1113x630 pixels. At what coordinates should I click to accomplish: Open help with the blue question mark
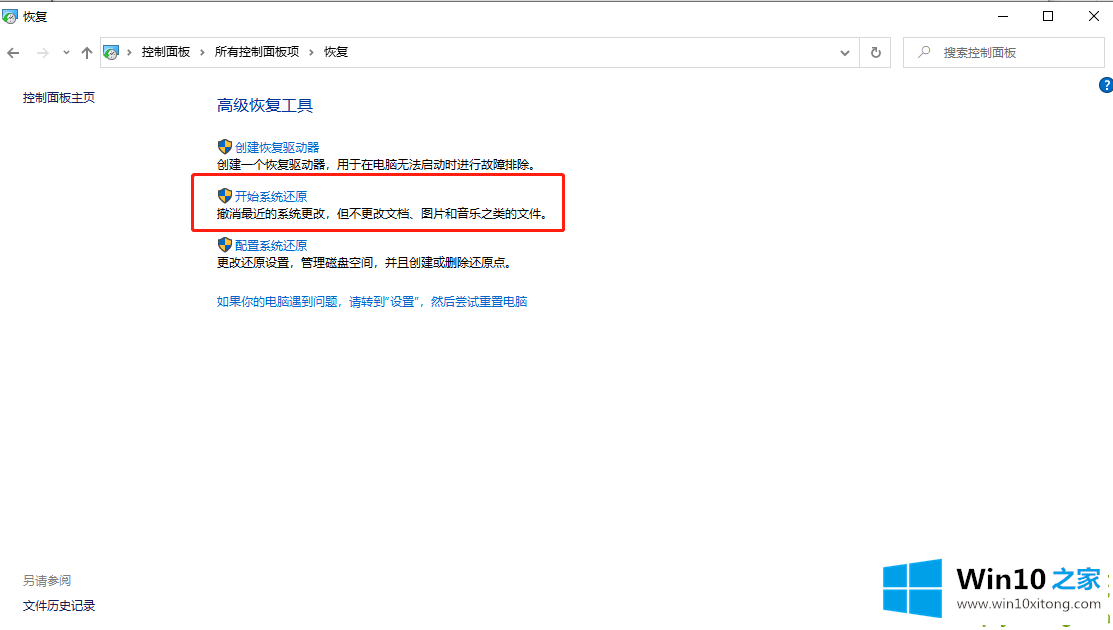click(1106, 86)
